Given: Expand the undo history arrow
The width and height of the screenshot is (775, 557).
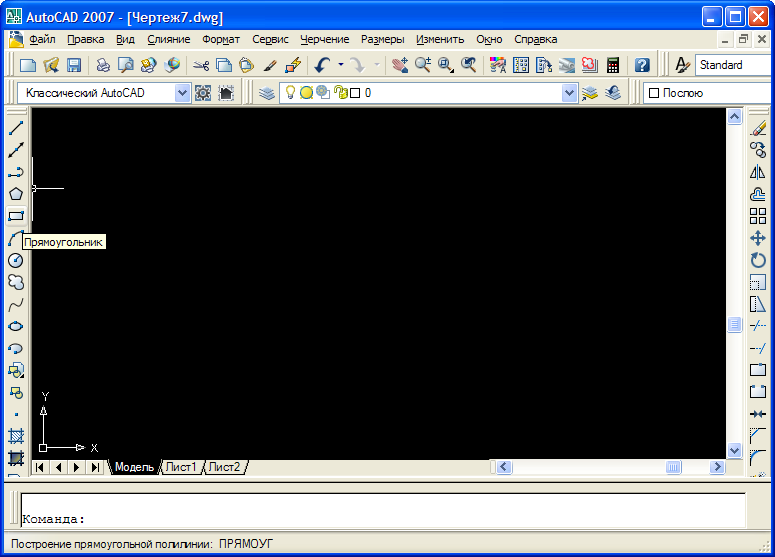Looking at the screenshot, I should 341,65.
